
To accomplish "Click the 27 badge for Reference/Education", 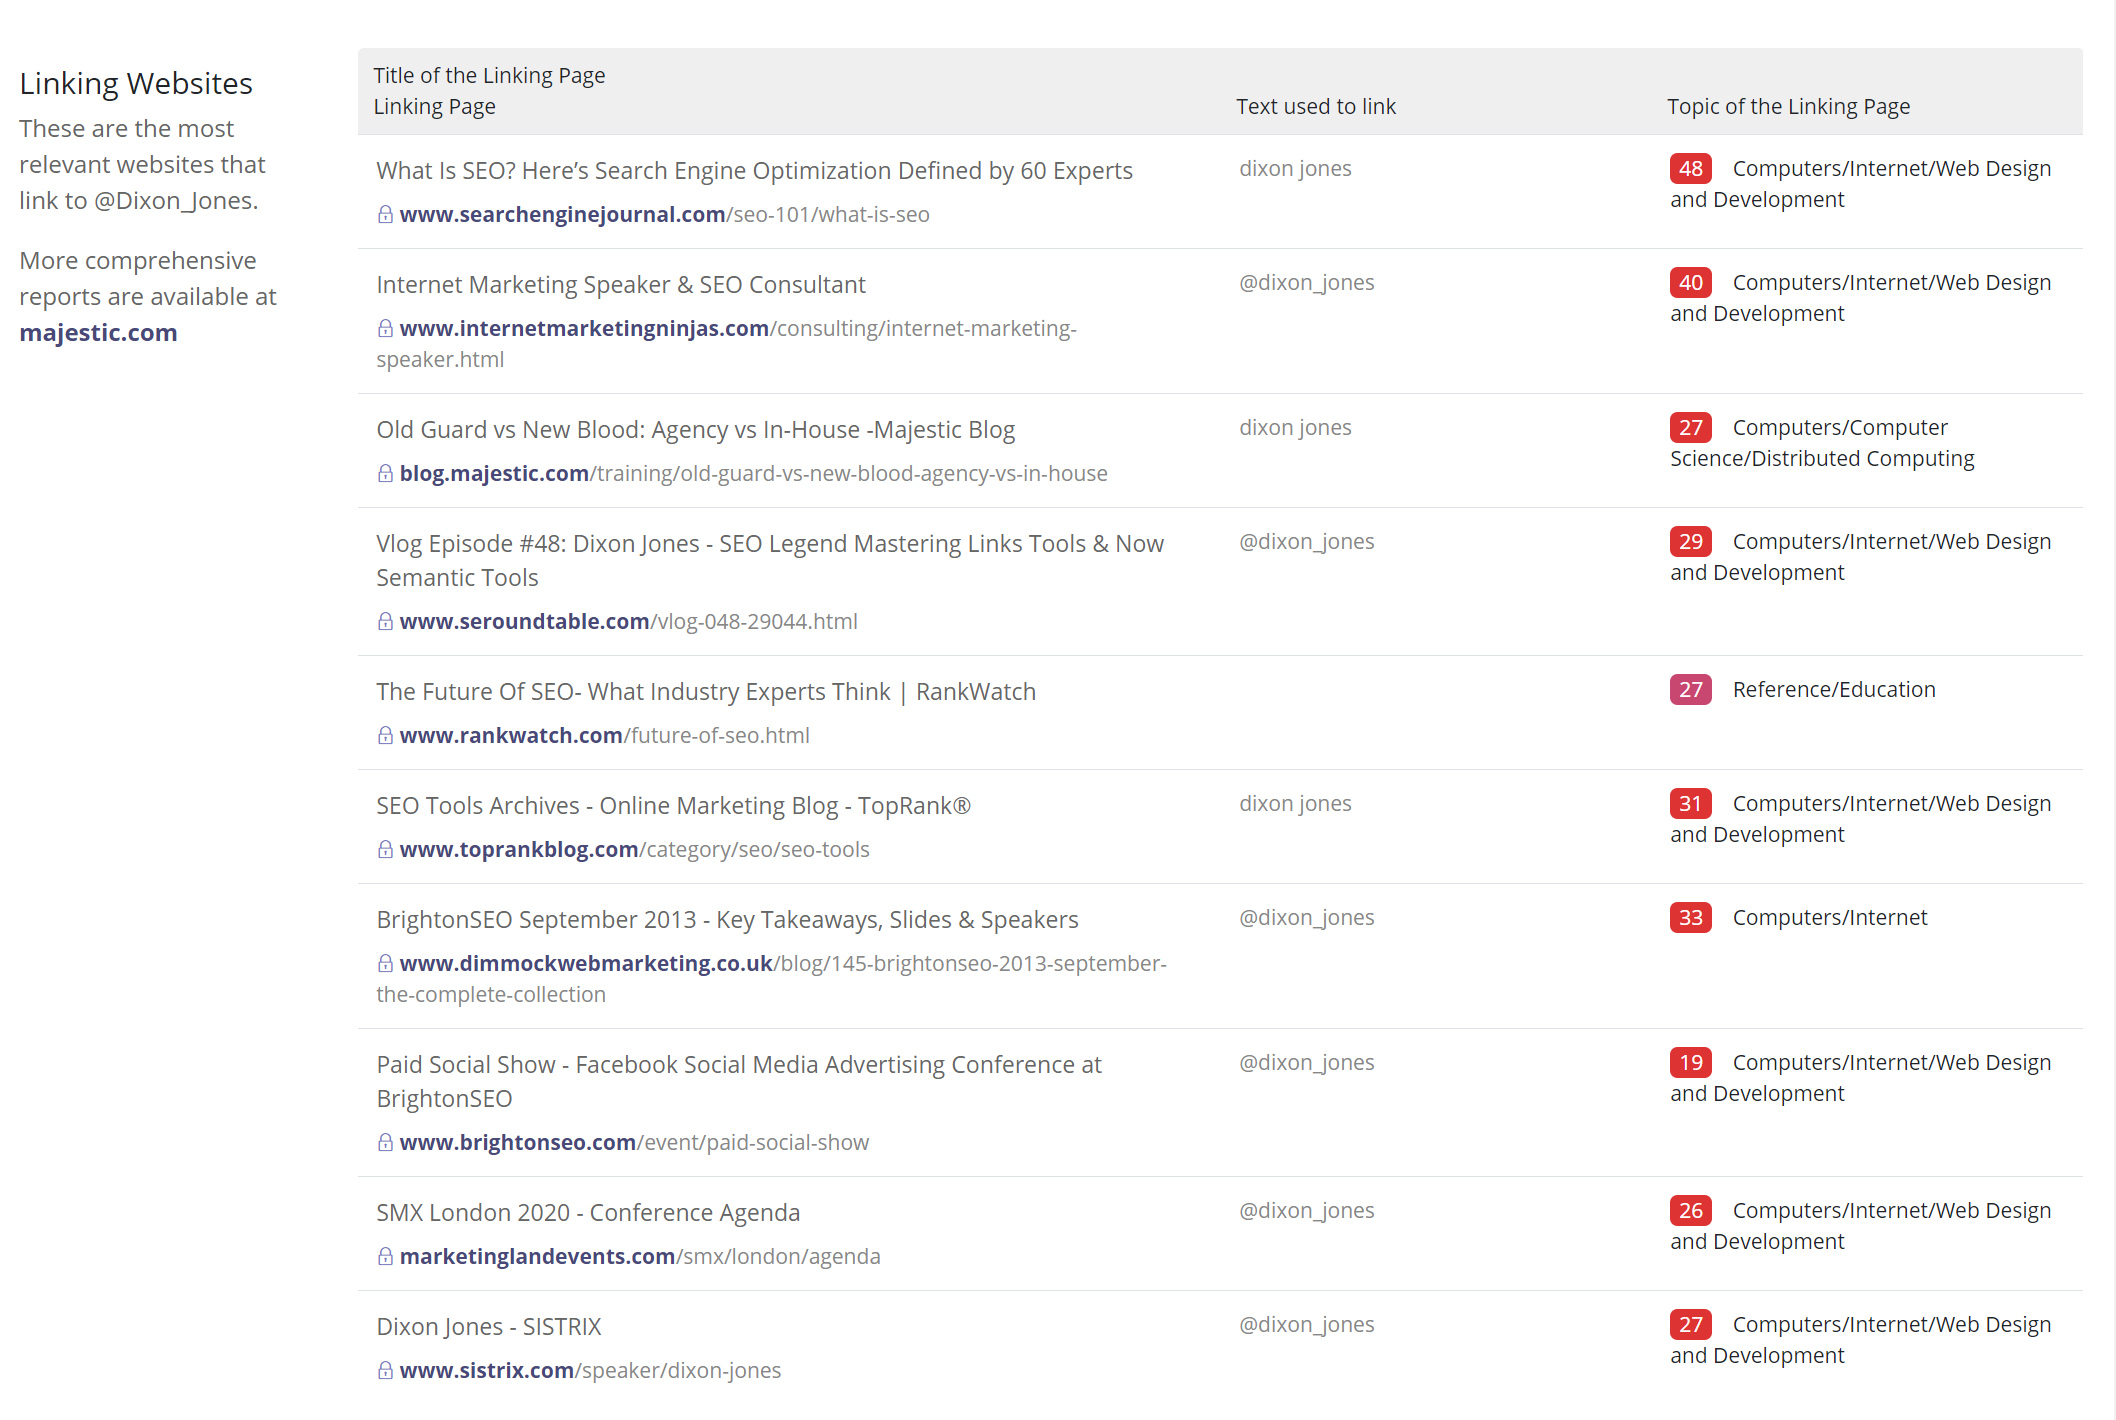I will (1691, 689).
